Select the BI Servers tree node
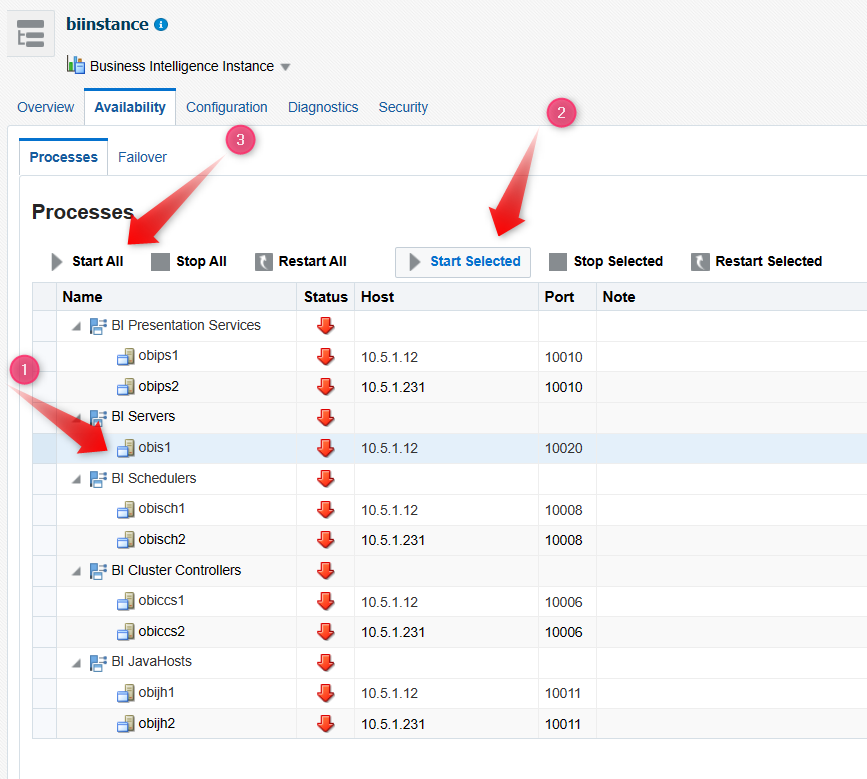This screenshot has width=867, height=779. tap(143, 416)
